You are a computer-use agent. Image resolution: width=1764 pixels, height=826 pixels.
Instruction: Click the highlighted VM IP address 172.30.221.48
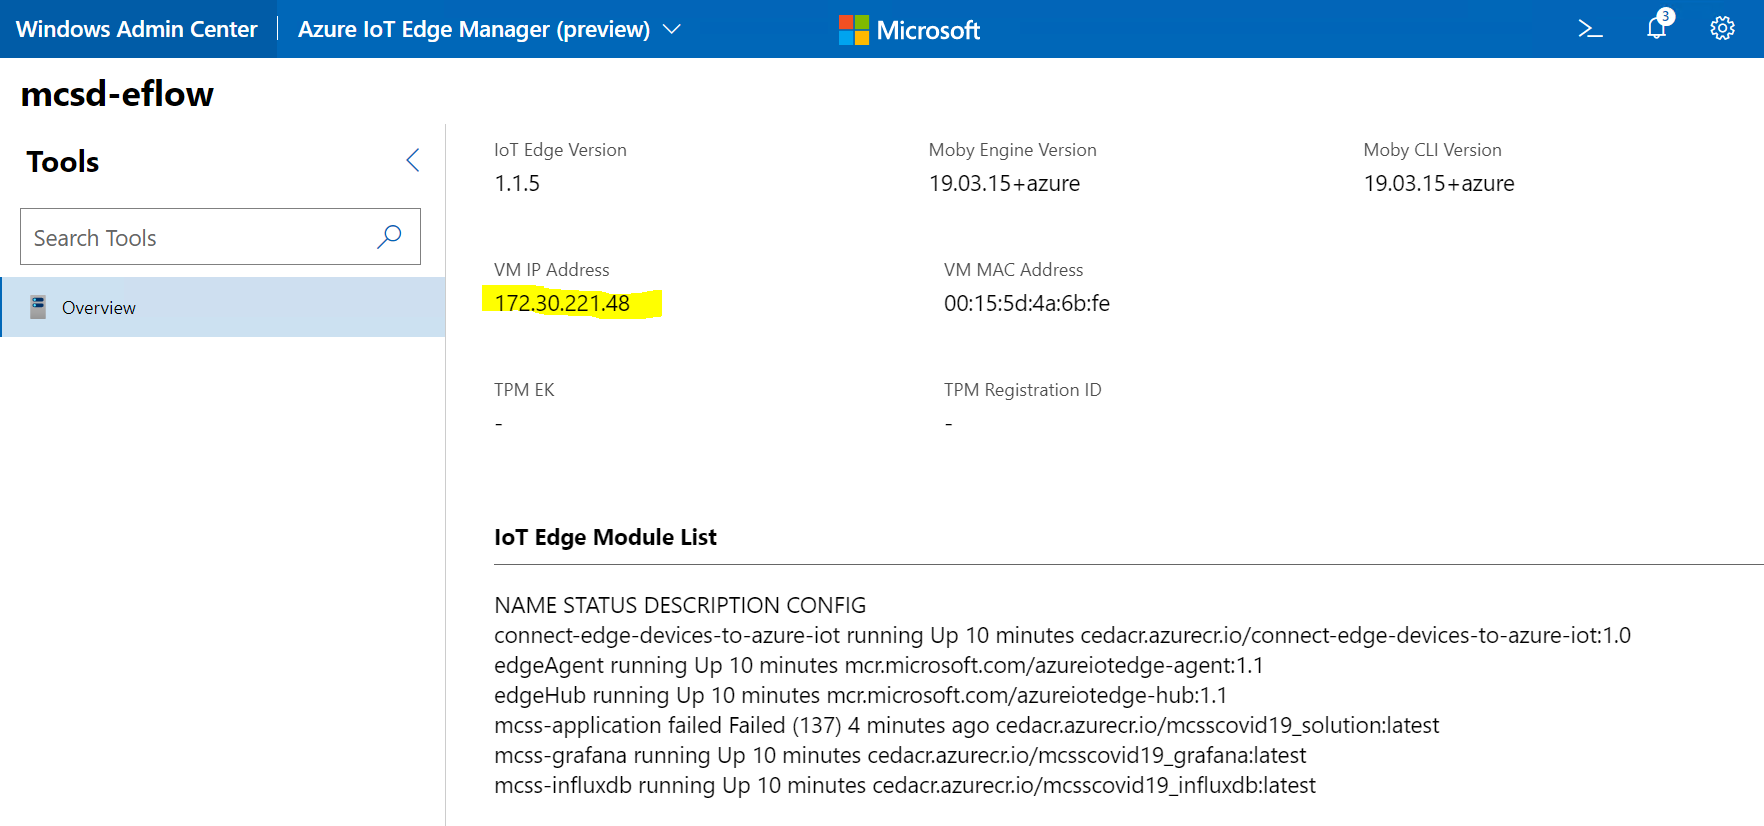tap(562, 303)
